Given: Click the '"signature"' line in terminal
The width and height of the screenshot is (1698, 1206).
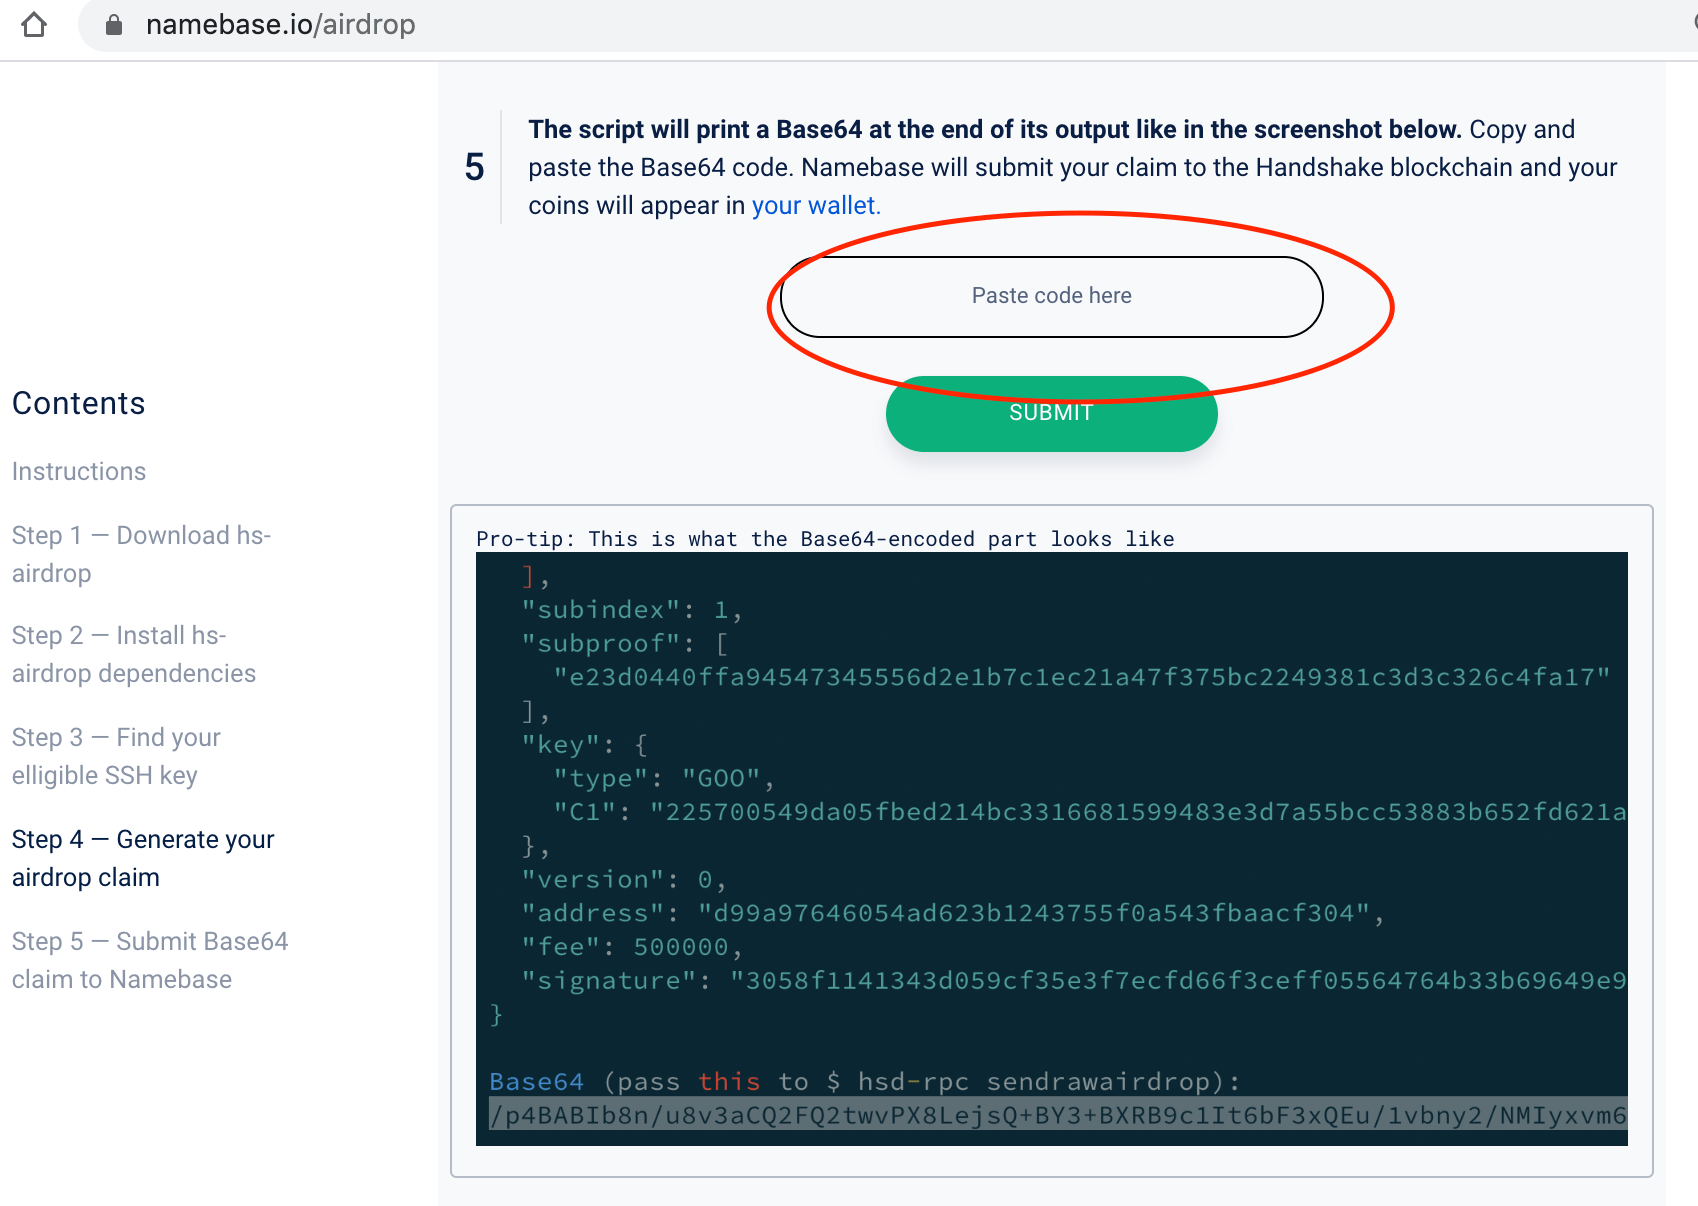Looking at the screenshot, I should pos(1073,981).
